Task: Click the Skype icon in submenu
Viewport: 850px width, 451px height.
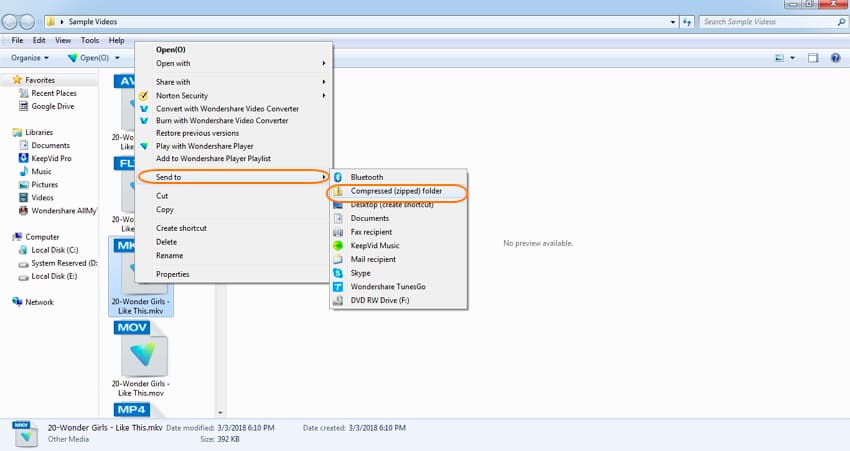Action: click(338, 273)
